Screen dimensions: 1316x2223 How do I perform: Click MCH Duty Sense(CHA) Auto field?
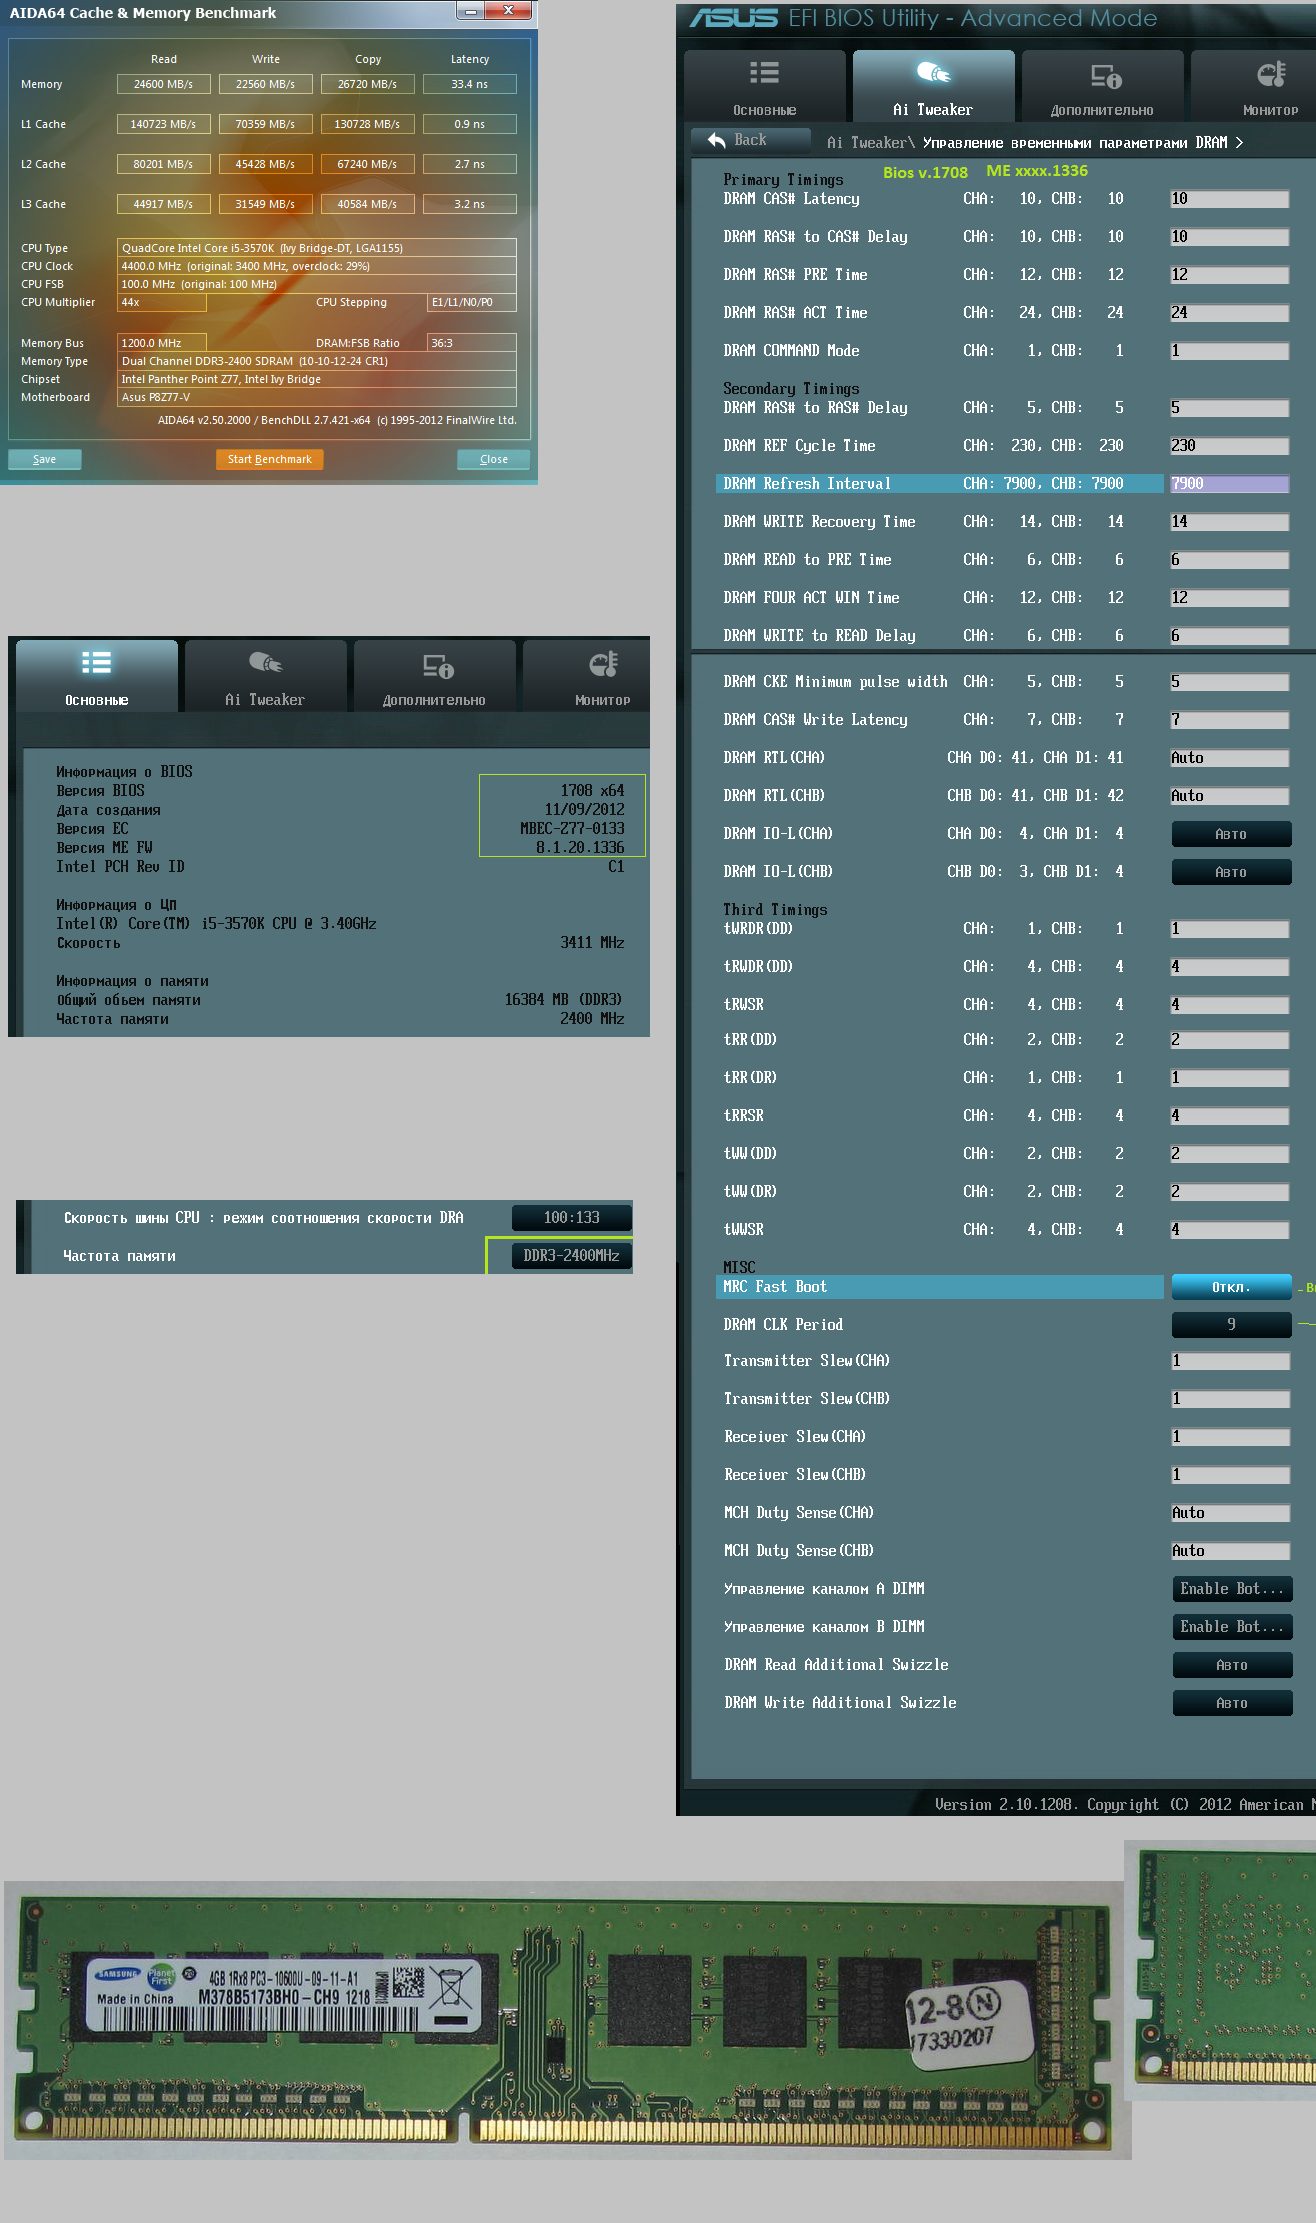tap(1230, 1513)
